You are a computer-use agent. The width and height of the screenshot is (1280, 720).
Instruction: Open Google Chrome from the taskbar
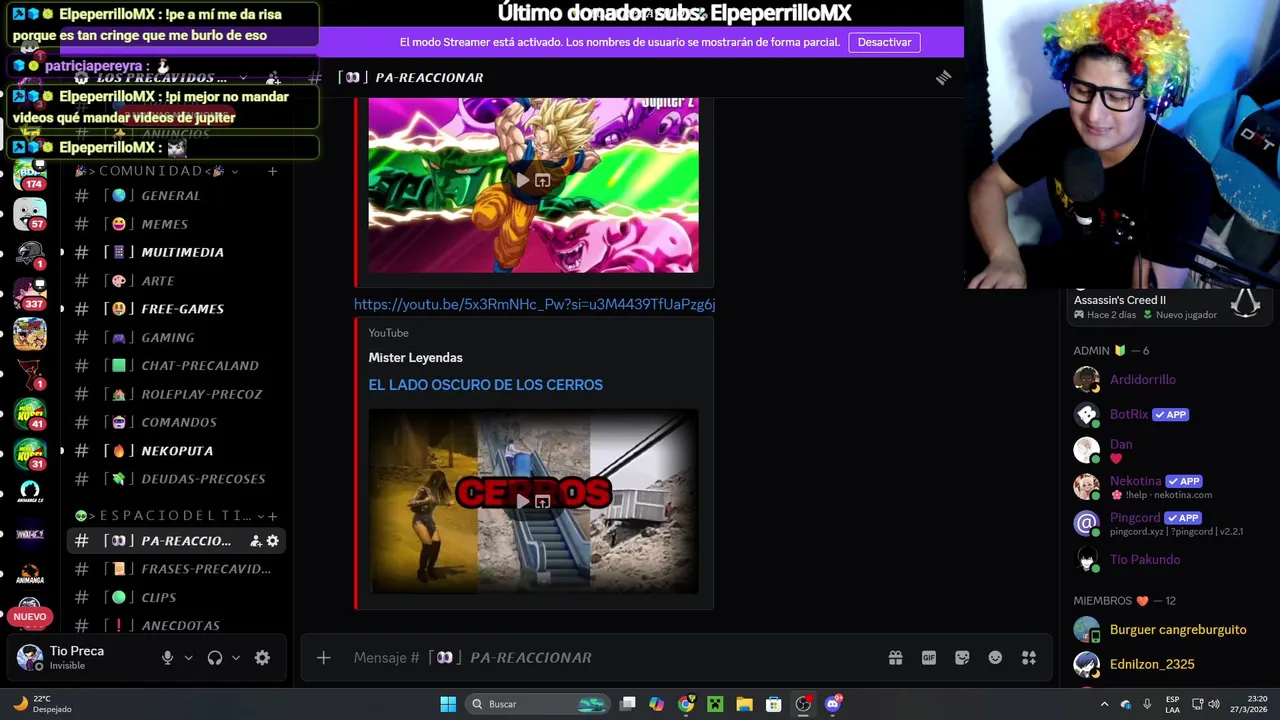pyautogui.click(x=686, y=704)
